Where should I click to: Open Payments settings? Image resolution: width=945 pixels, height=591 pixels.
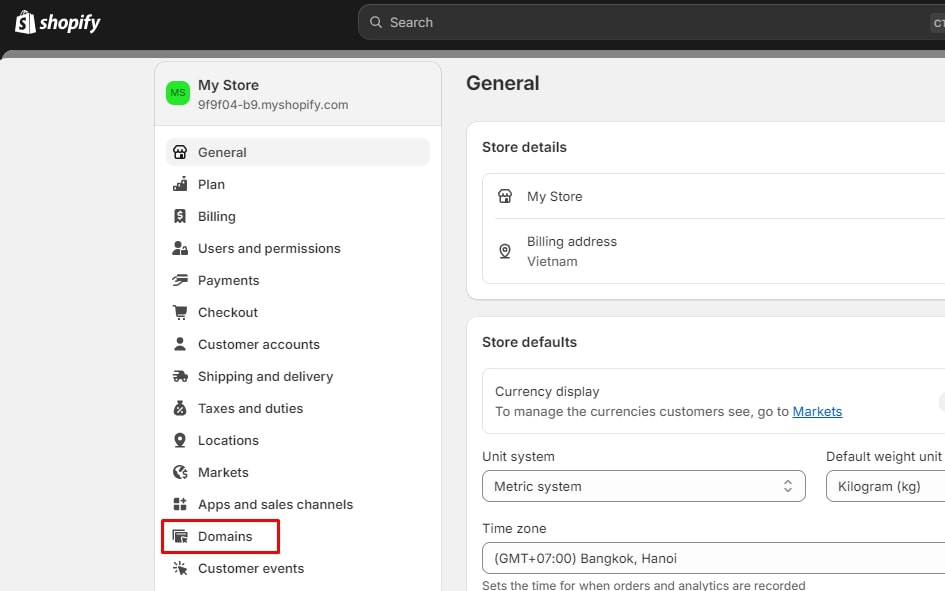tap(298, 280)
